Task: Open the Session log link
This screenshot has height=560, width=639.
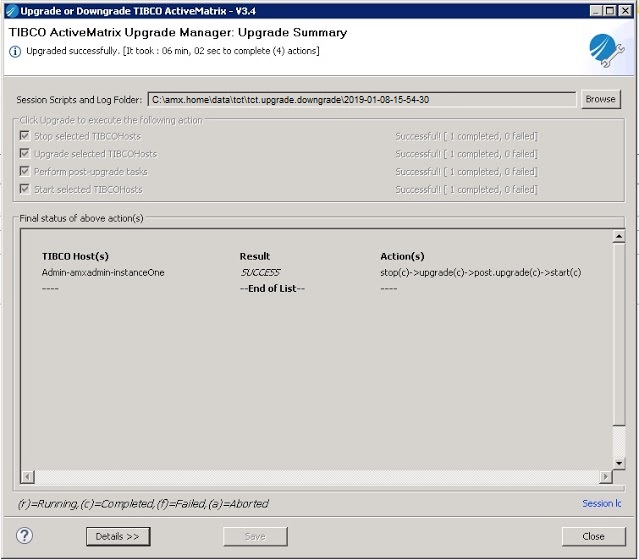Action: click(602, 504)
